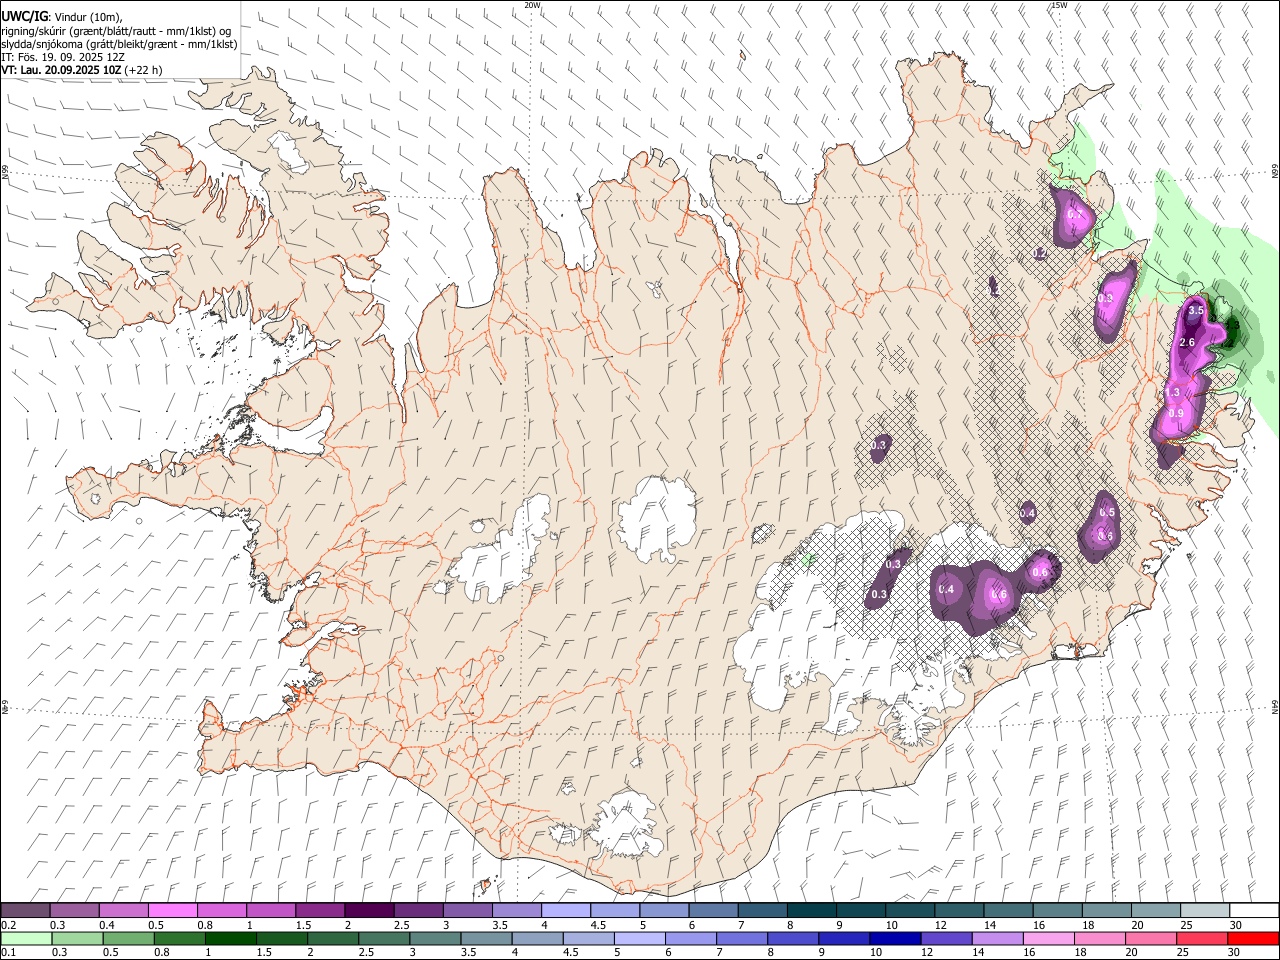Click the white Mýrdalsjökull glacier on the south coast
Image resolution: width=1280 pixels, height=960 pixels.
click(627, 825)
